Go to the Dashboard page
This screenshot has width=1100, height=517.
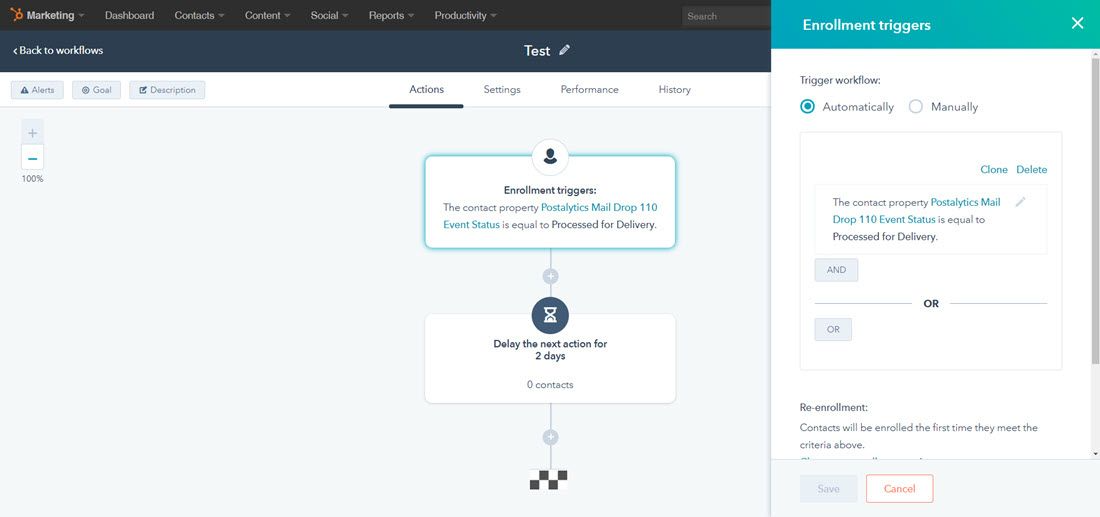129,15
